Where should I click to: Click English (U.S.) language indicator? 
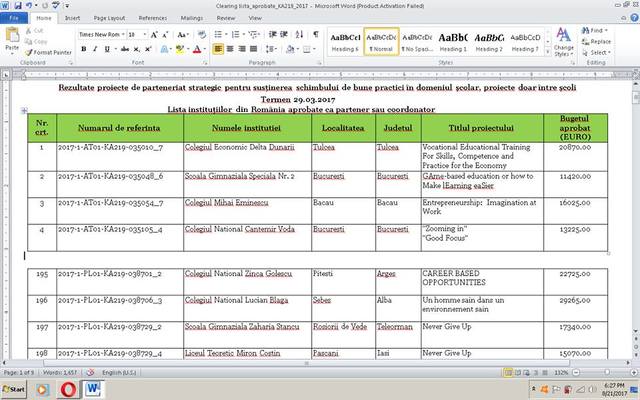click(x=119, y=372)
